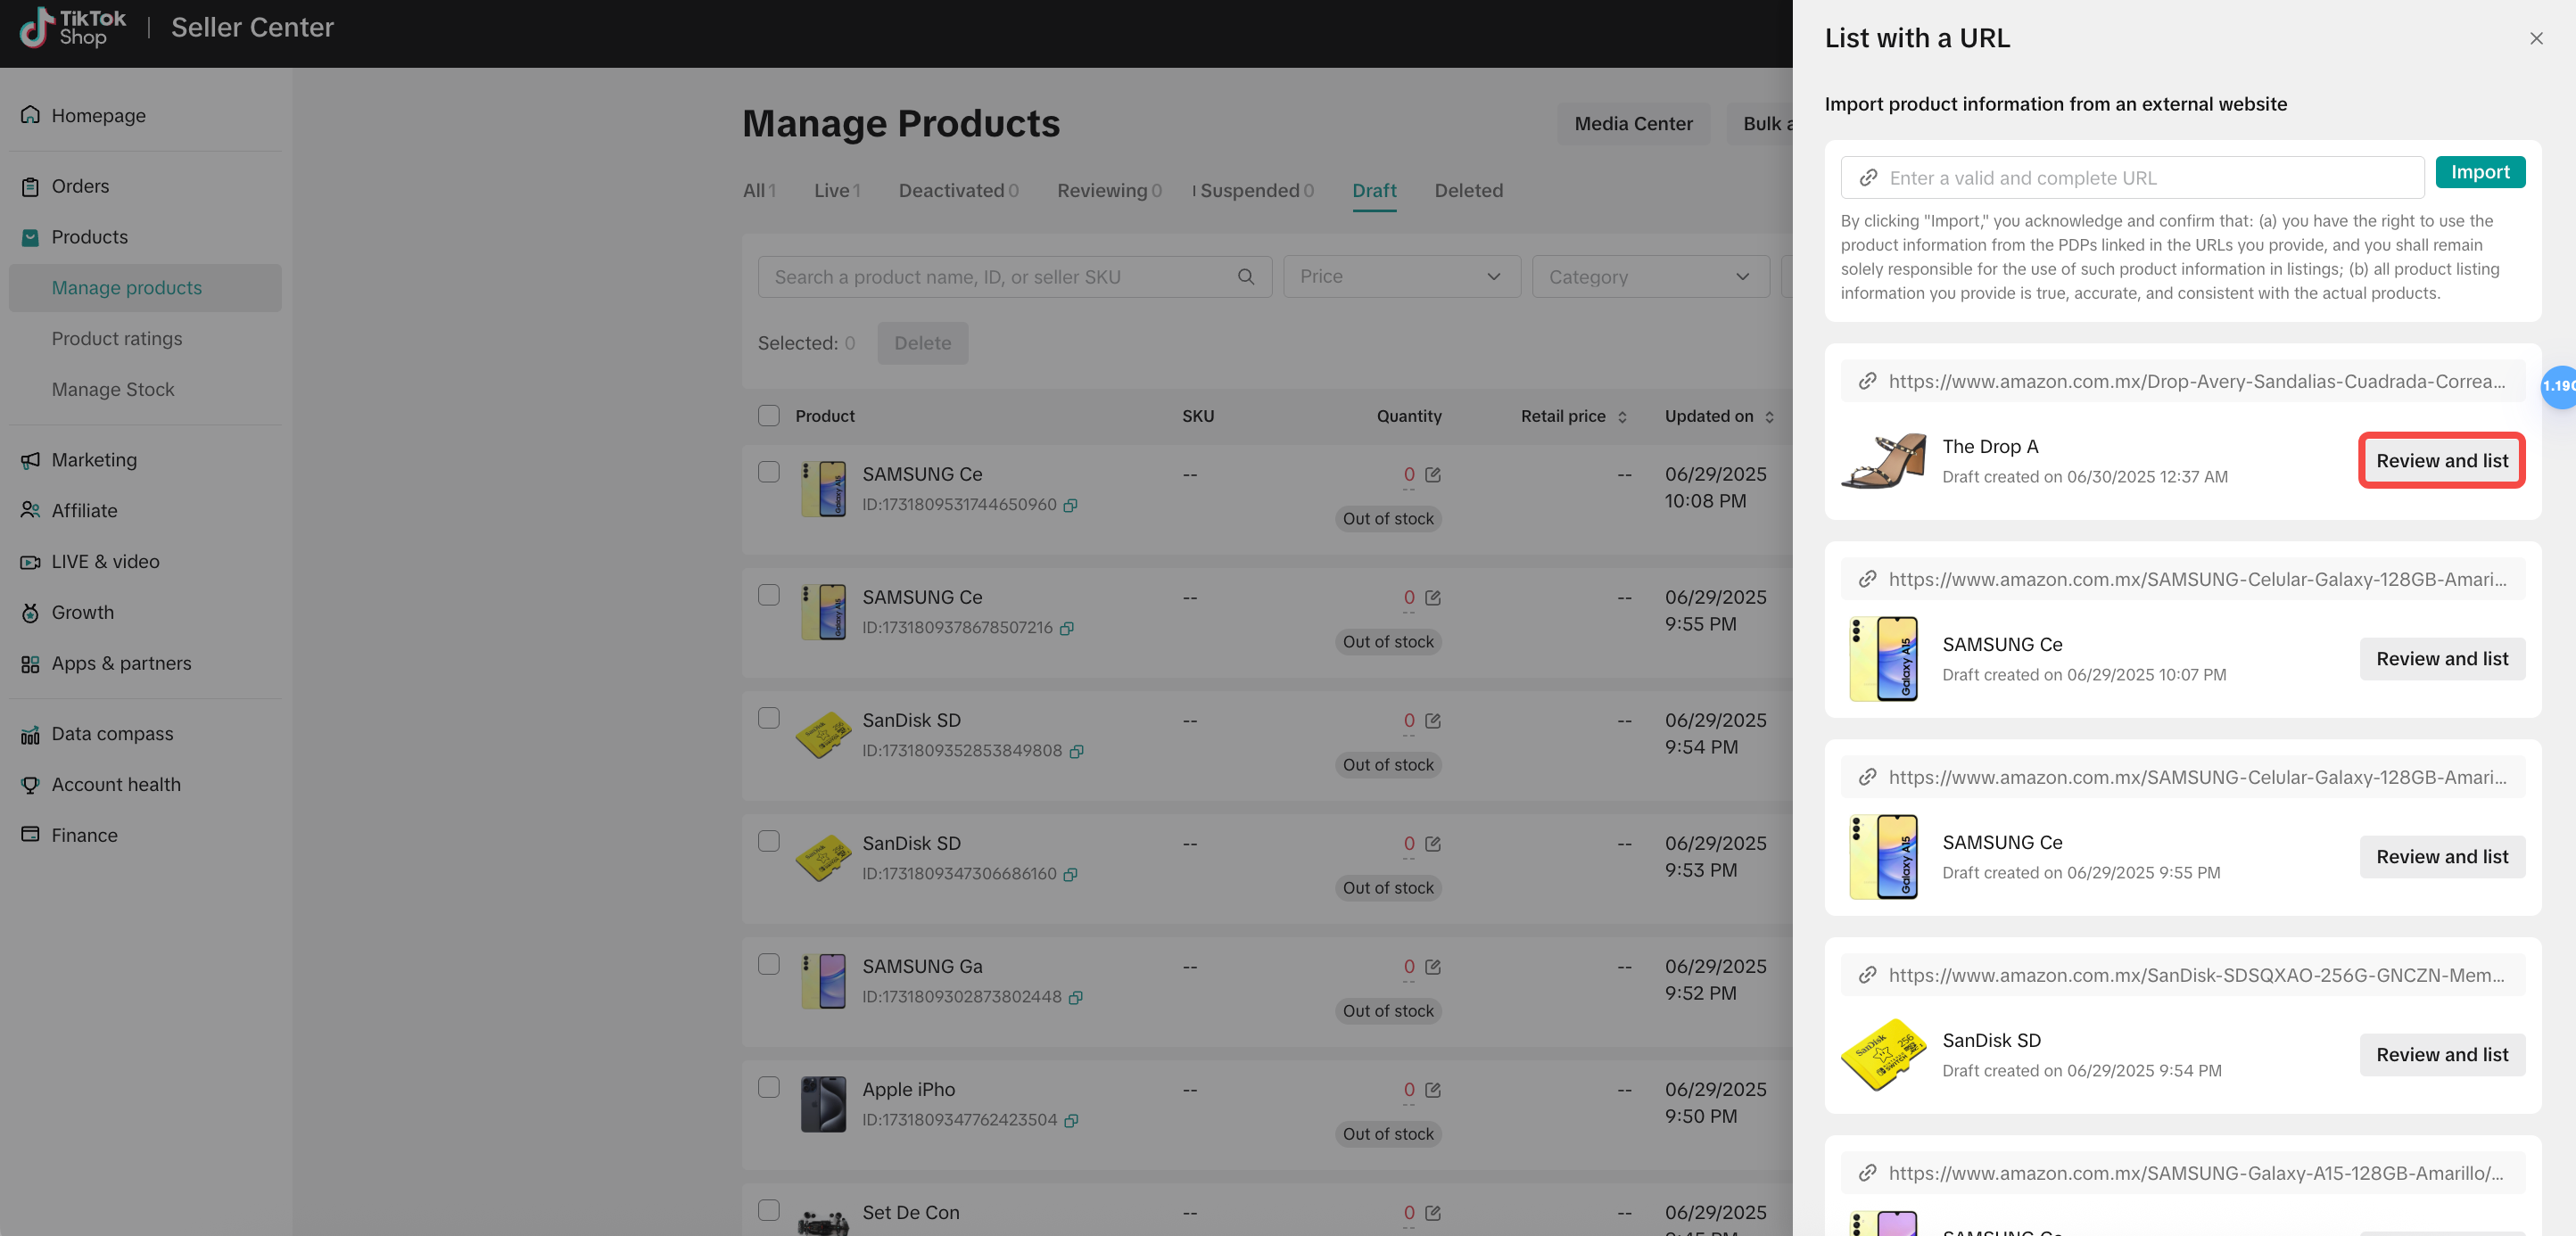The image size is (2576, 1236).
Task: Click the search magnifier icon
Action: point(1245,277)
